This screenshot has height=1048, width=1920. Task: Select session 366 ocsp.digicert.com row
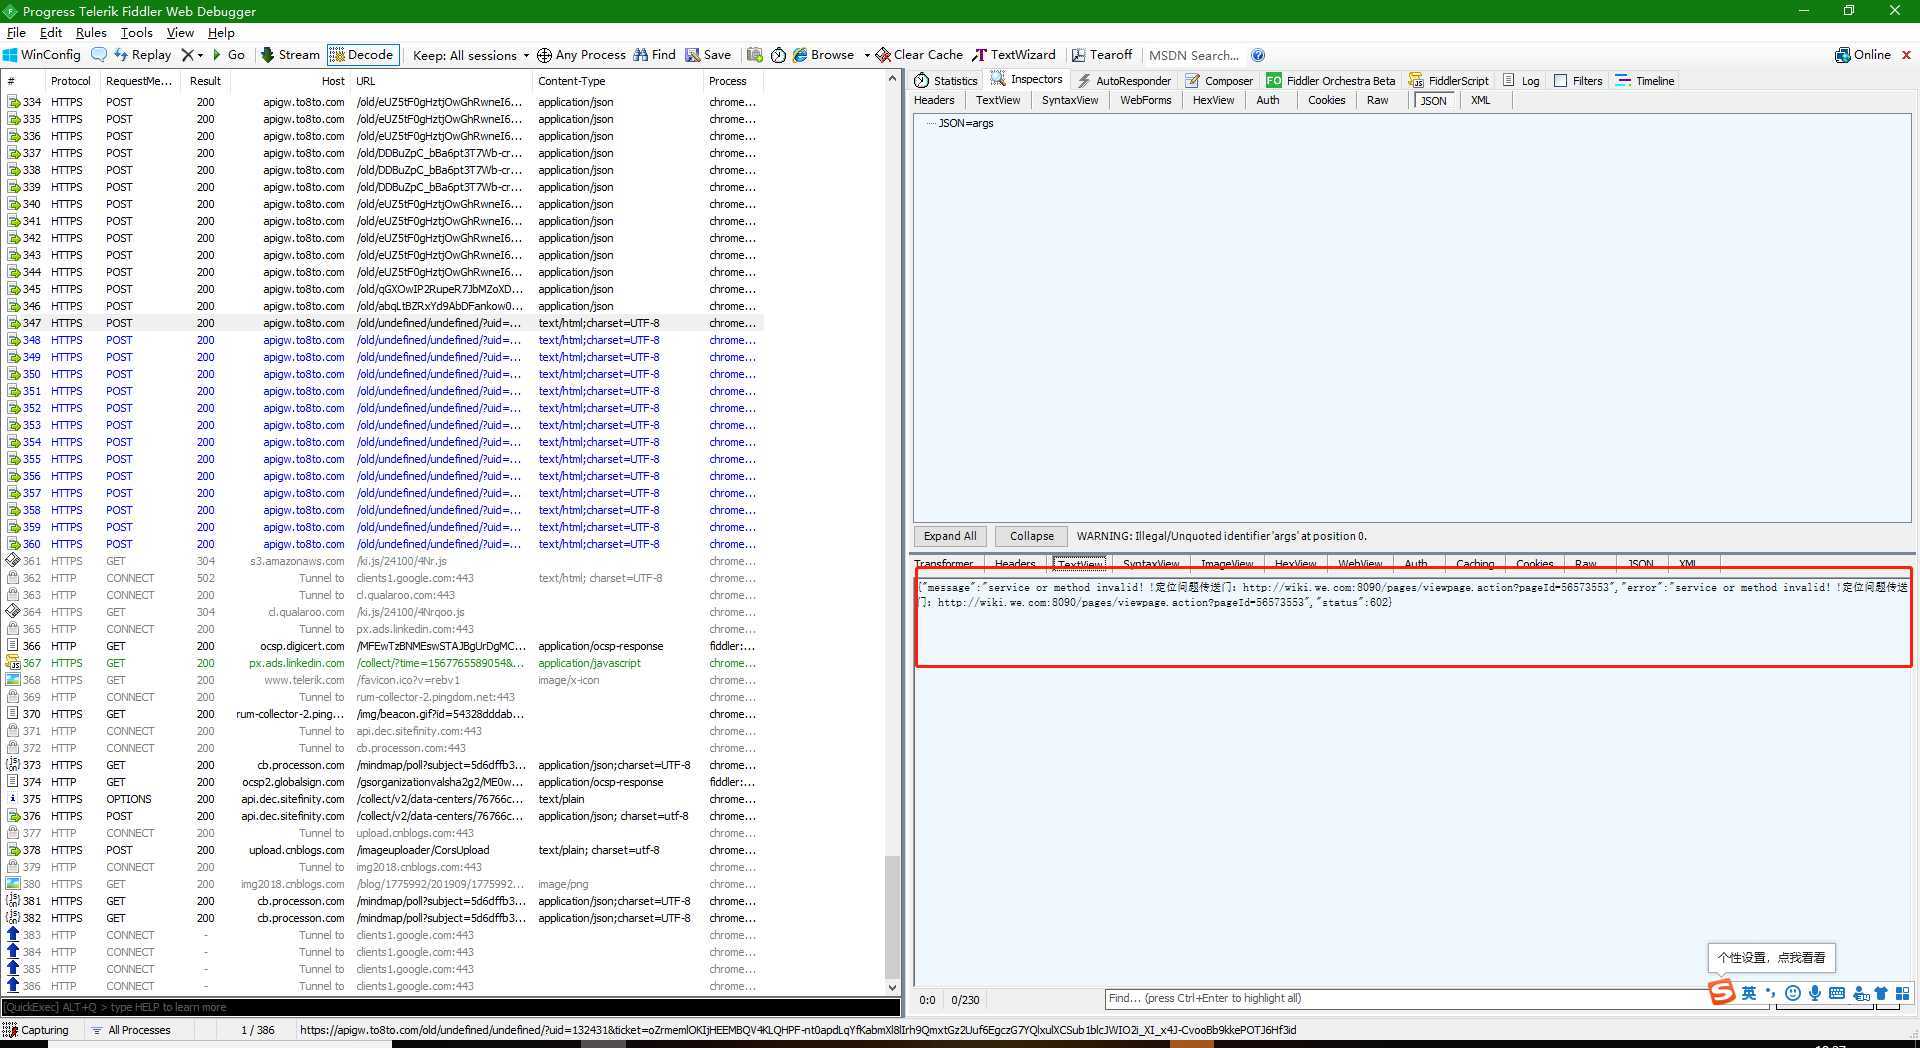383,646
